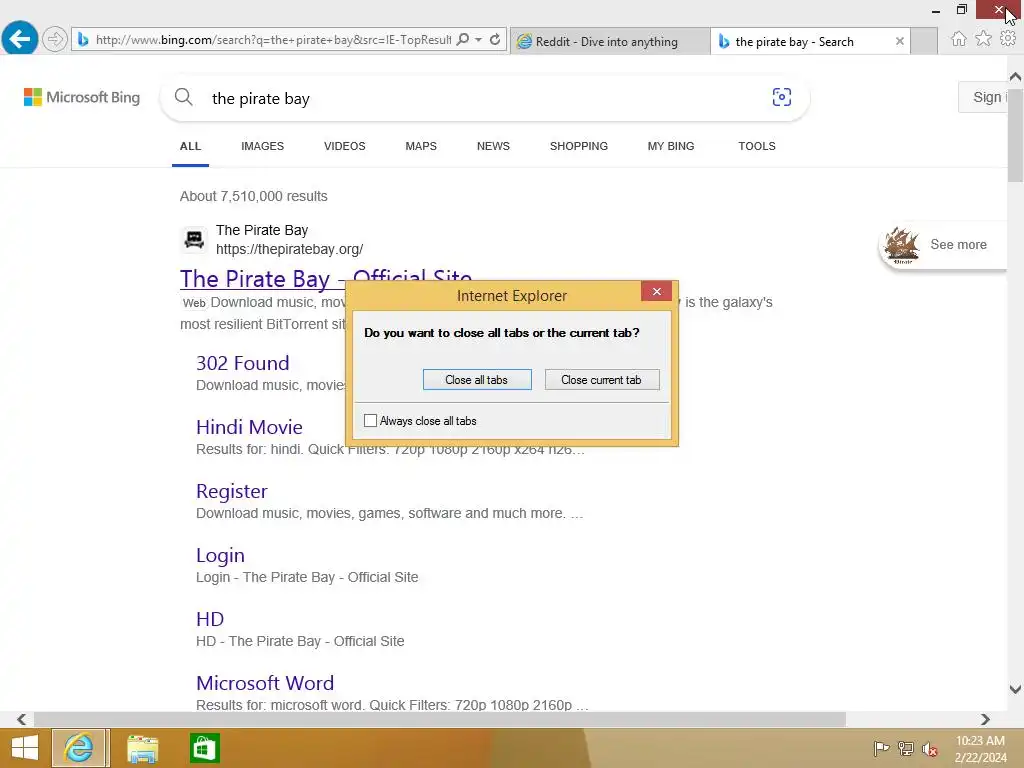
Task: Switch to the Reddit - Dive into anything tab
Action: tap(610, 41)
